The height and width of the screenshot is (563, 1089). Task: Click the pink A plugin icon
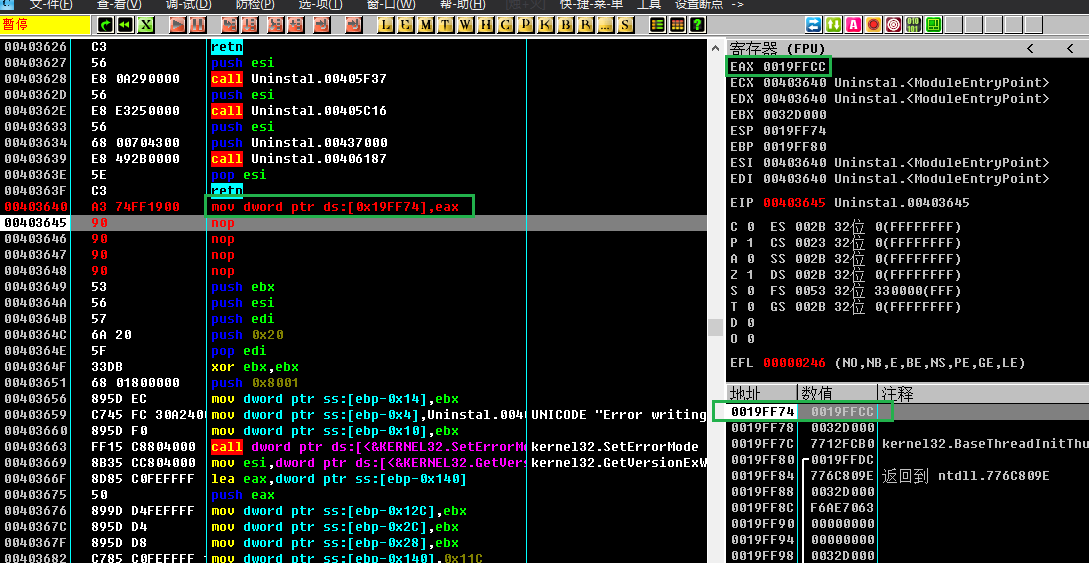tap(853, 24)
